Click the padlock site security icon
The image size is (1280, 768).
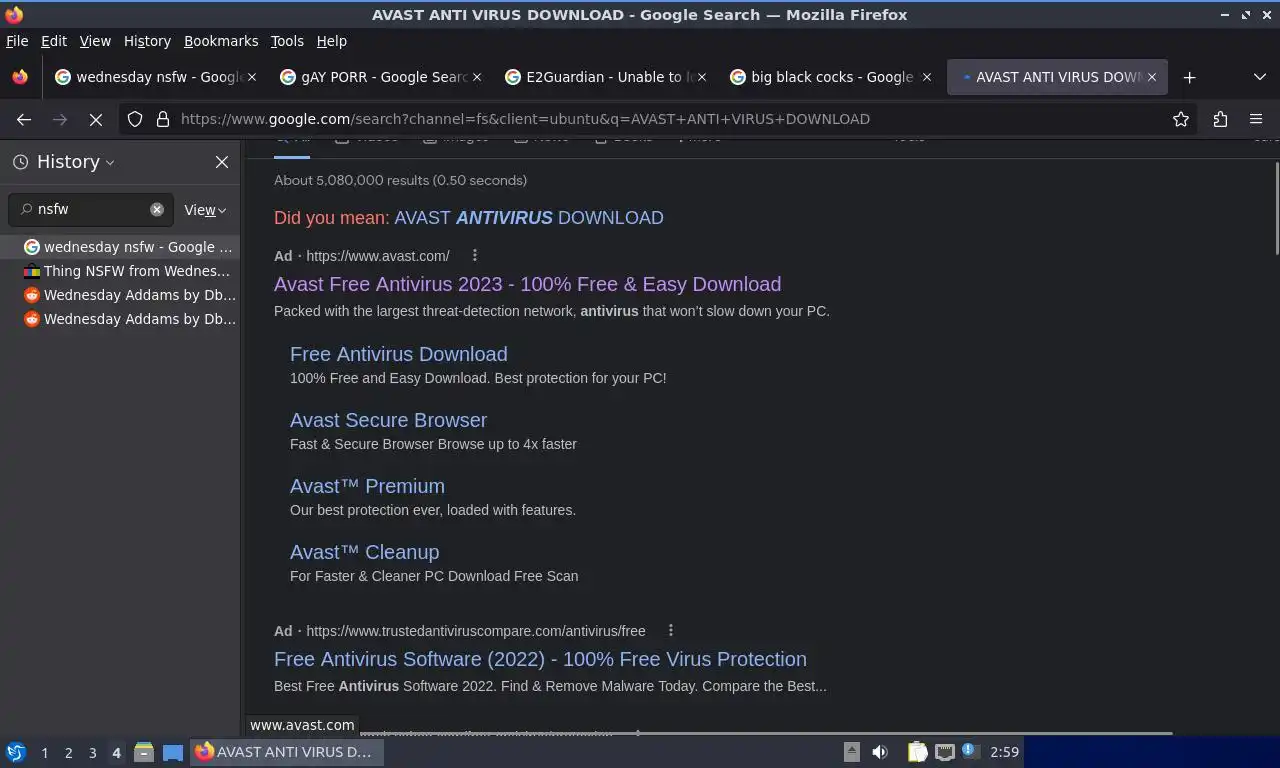[x=163, y=119]
